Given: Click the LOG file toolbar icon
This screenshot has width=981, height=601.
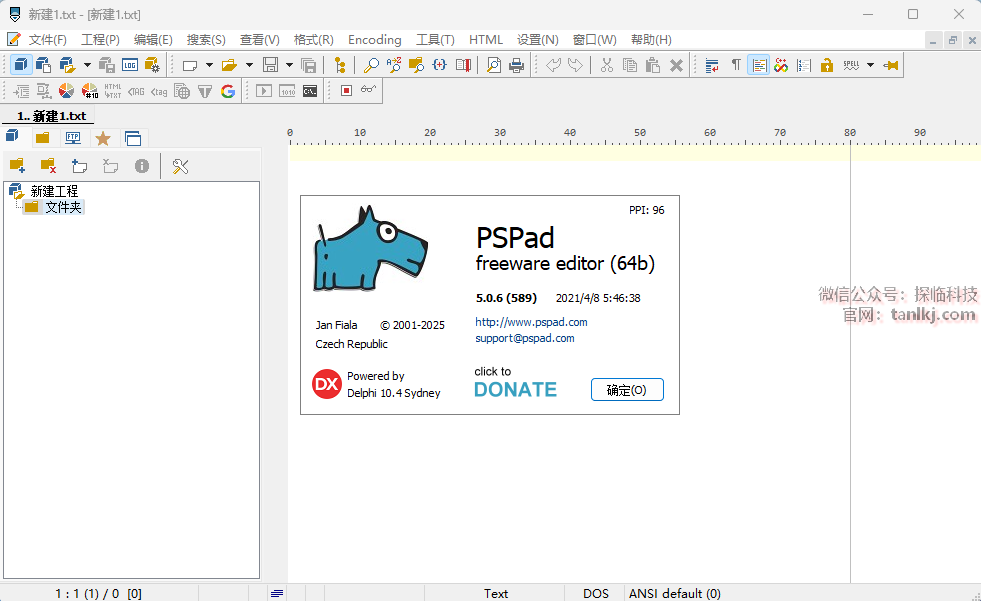Looking at the screenshot, I should pyautogui.click(x=130, y=65).
